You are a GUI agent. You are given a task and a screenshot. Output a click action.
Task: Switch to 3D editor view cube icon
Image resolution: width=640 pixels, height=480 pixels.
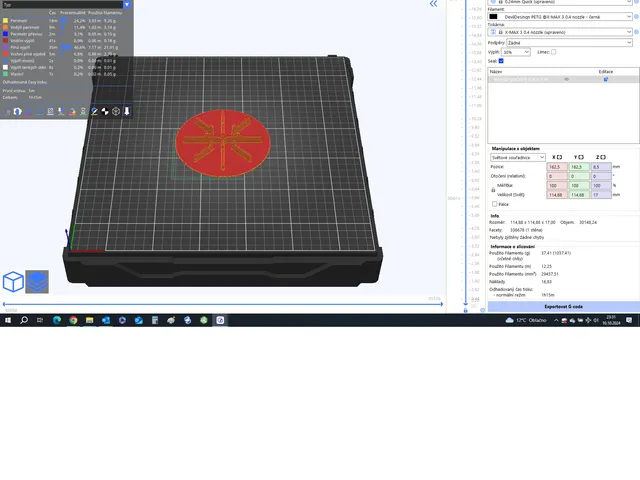point(13,282)
